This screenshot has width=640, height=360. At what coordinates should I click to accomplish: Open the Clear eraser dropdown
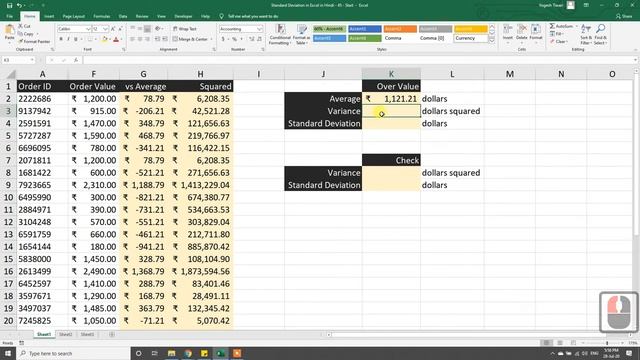click(x=560, y=41)
